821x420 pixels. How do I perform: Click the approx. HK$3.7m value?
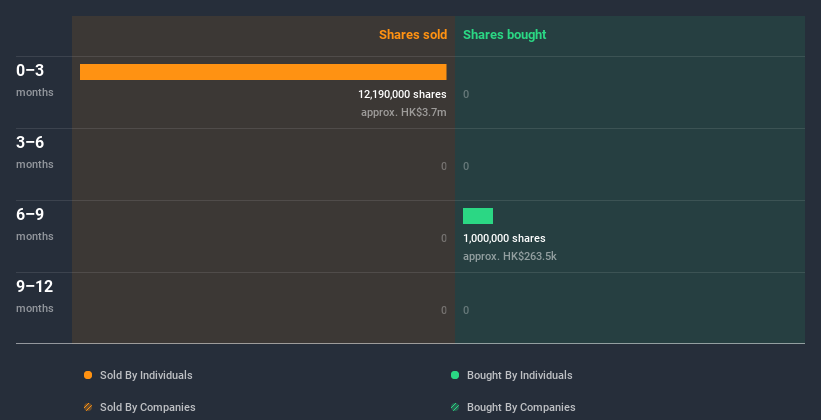pos(404,112)
